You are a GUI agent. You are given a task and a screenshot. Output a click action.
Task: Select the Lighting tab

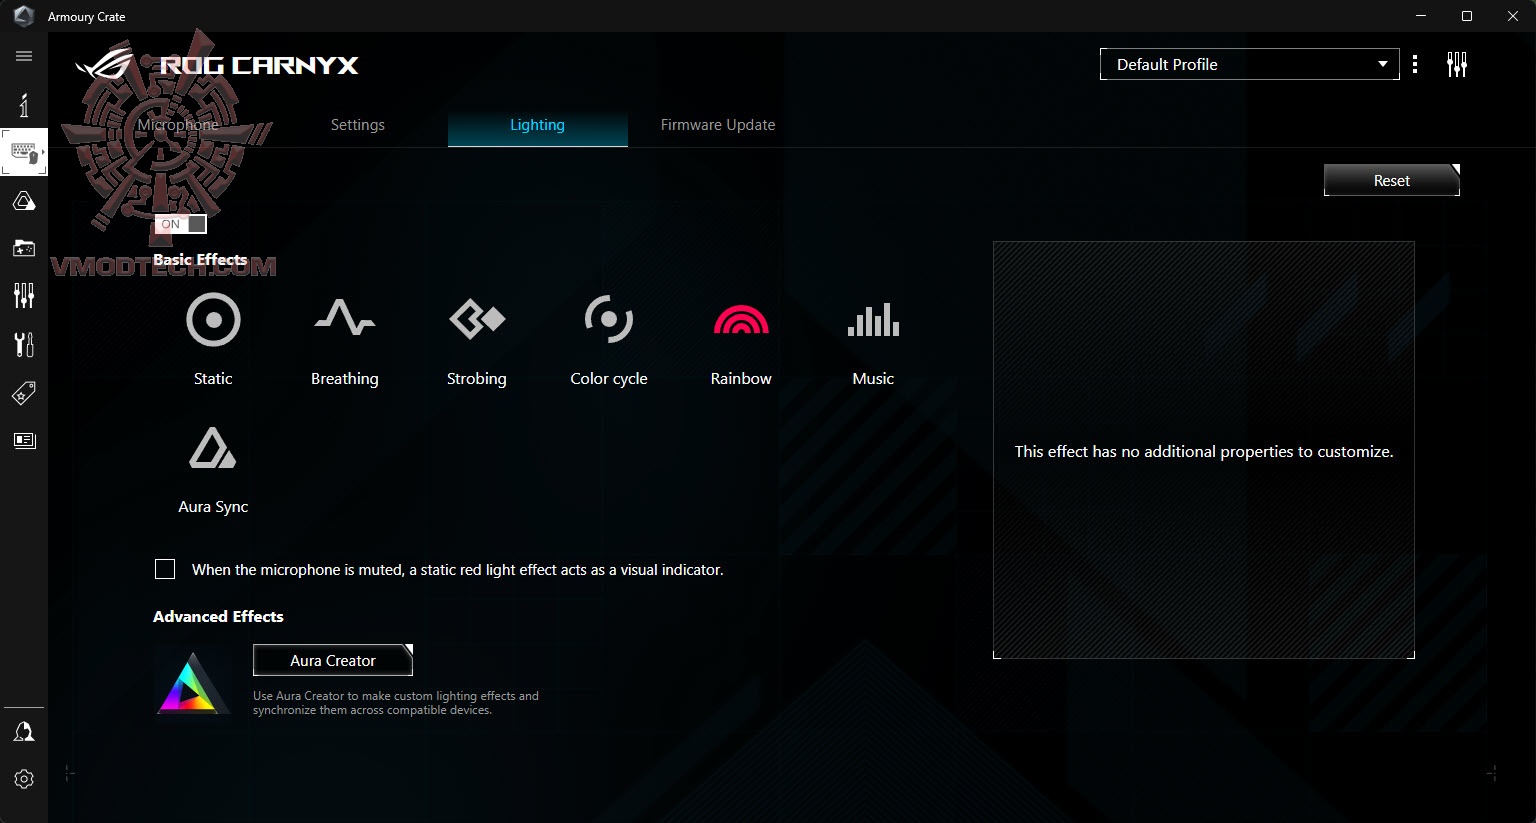point(538,125)
